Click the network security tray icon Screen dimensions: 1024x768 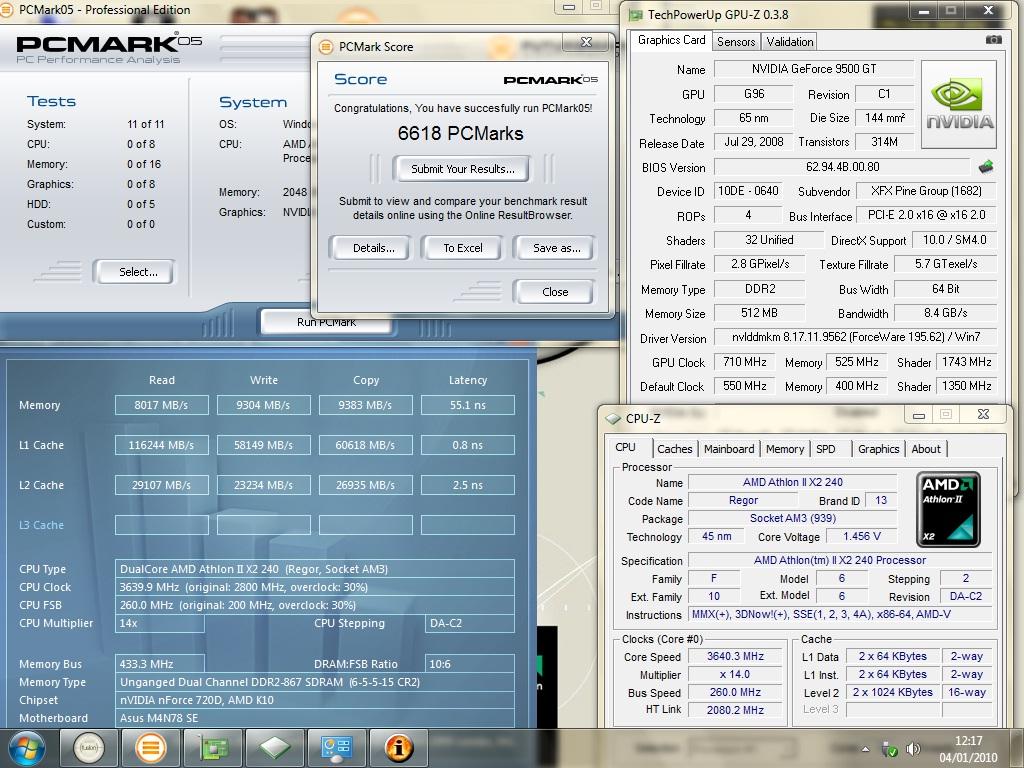click(x=889, y=749)
